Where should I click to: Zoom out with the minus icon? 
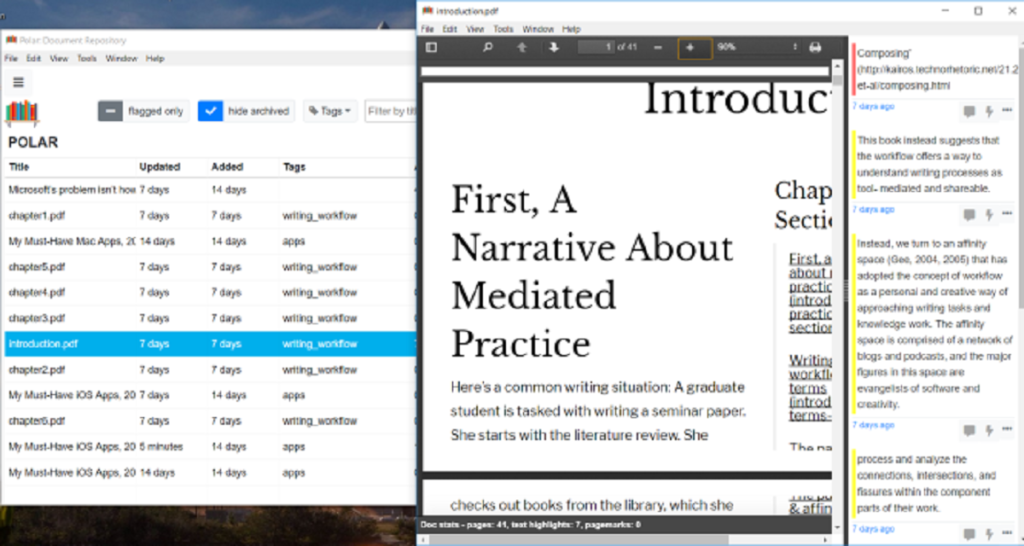[x=657, y=47]
